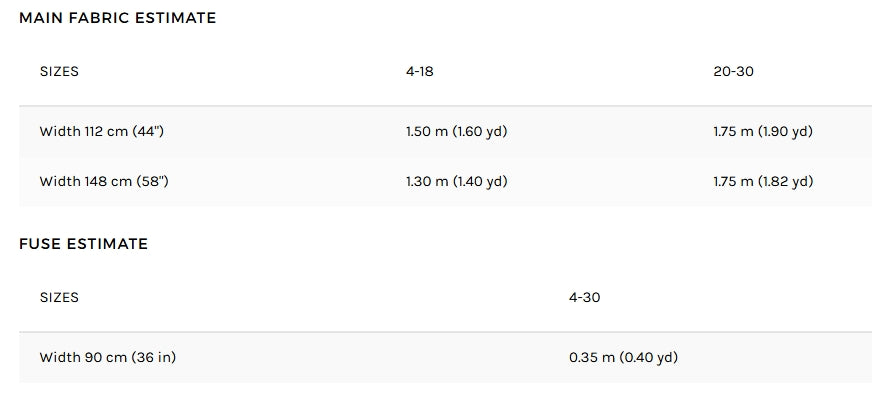The image size is (872, 399).
Task: Click the FUSE ESTIMATE heading
Action: (x=83, y=244)
